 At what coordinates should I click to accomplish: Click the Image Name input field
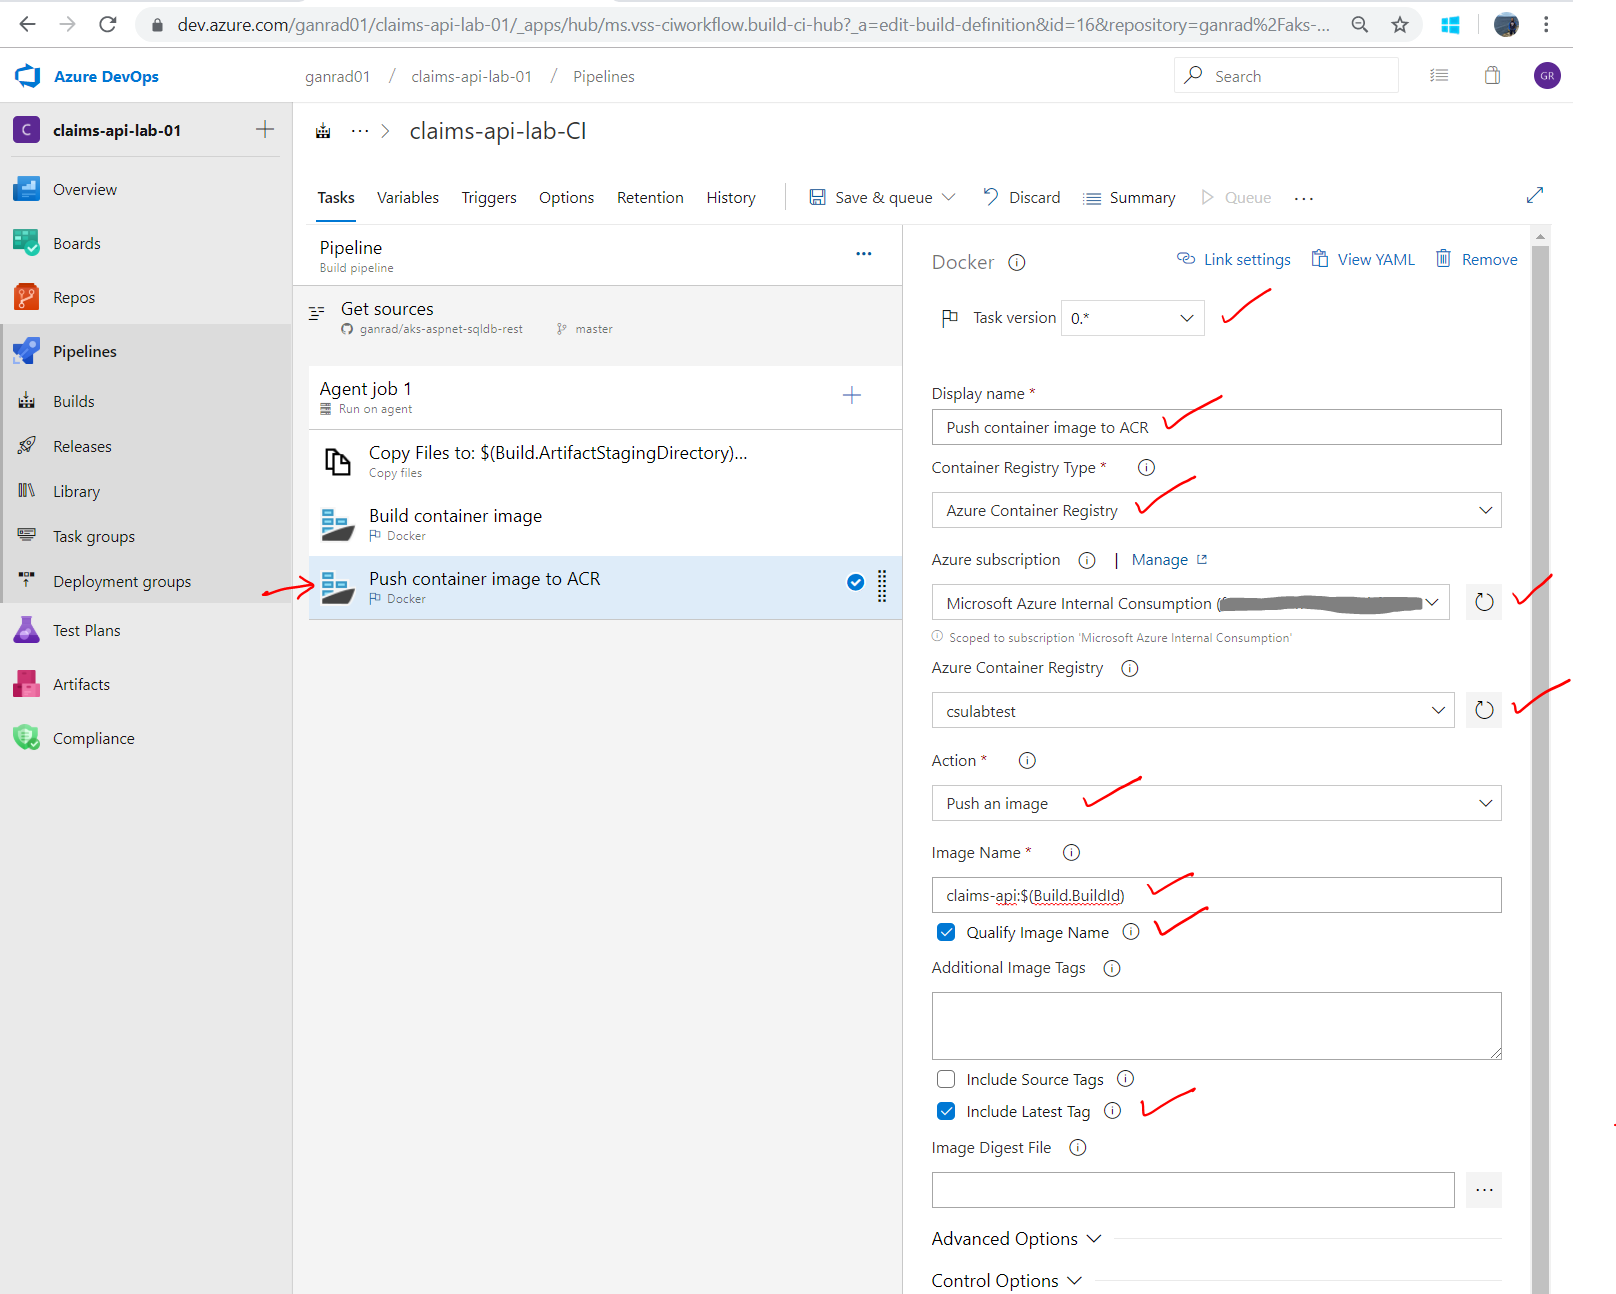coord(1216,895)
